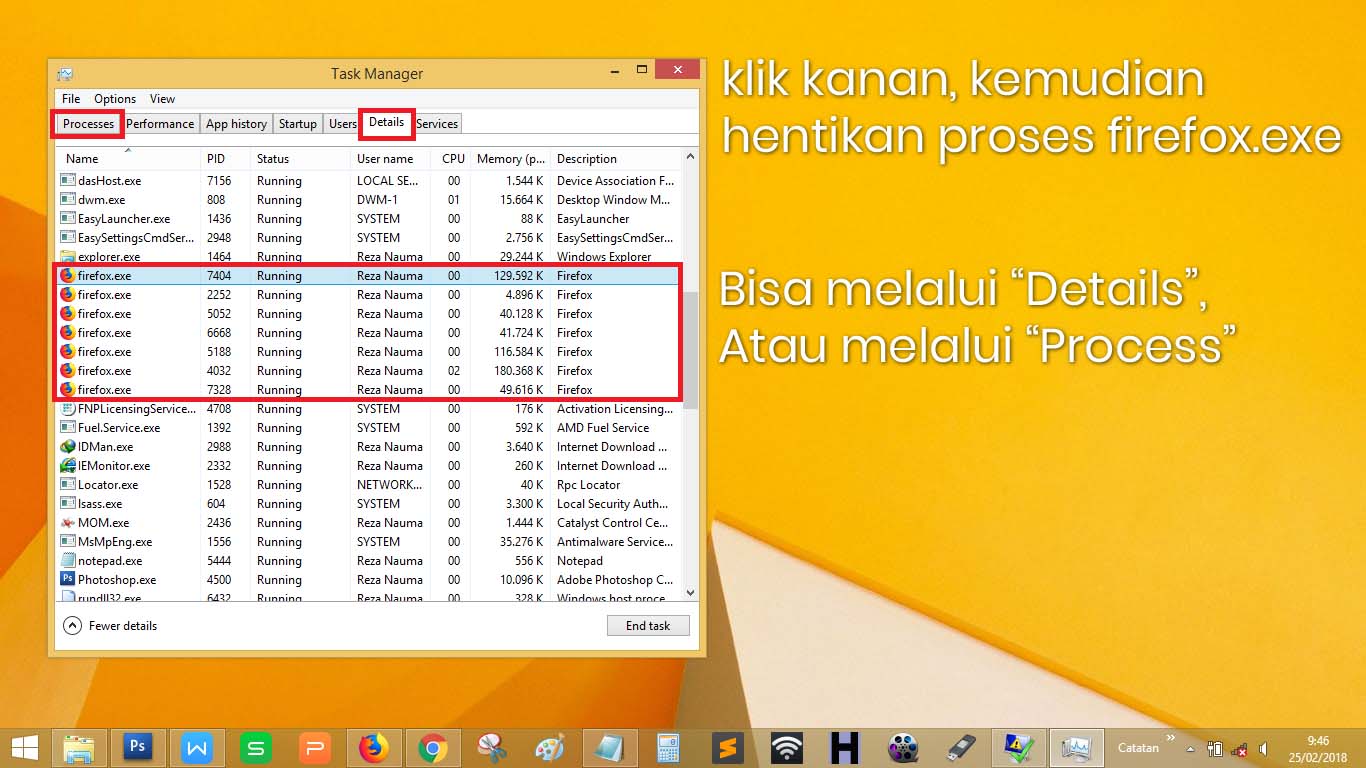Sort the list by Name column
Screen dimensions: 1366x768
point(128,158)
